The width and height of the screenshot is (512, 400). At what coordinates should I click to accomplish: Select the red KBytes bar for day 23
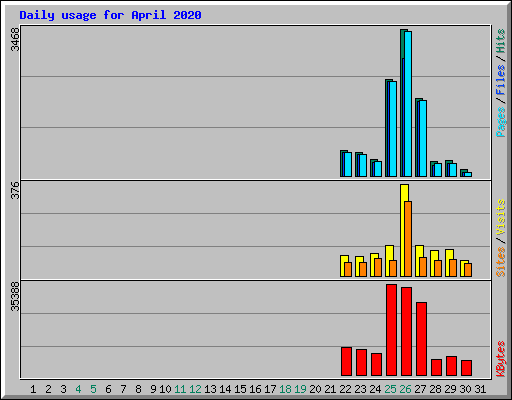click(362, 362)
